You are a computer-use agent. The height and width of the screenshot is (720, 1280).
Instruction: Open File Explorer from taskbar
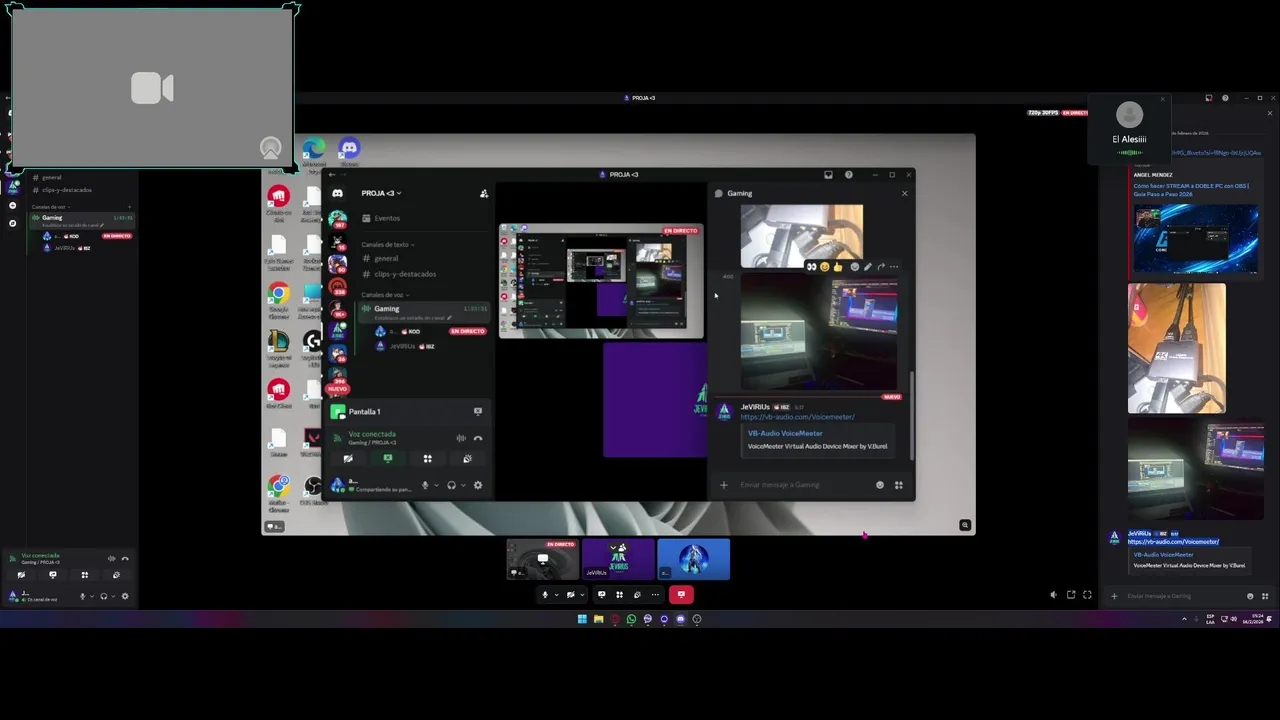[x=599, y=619]
